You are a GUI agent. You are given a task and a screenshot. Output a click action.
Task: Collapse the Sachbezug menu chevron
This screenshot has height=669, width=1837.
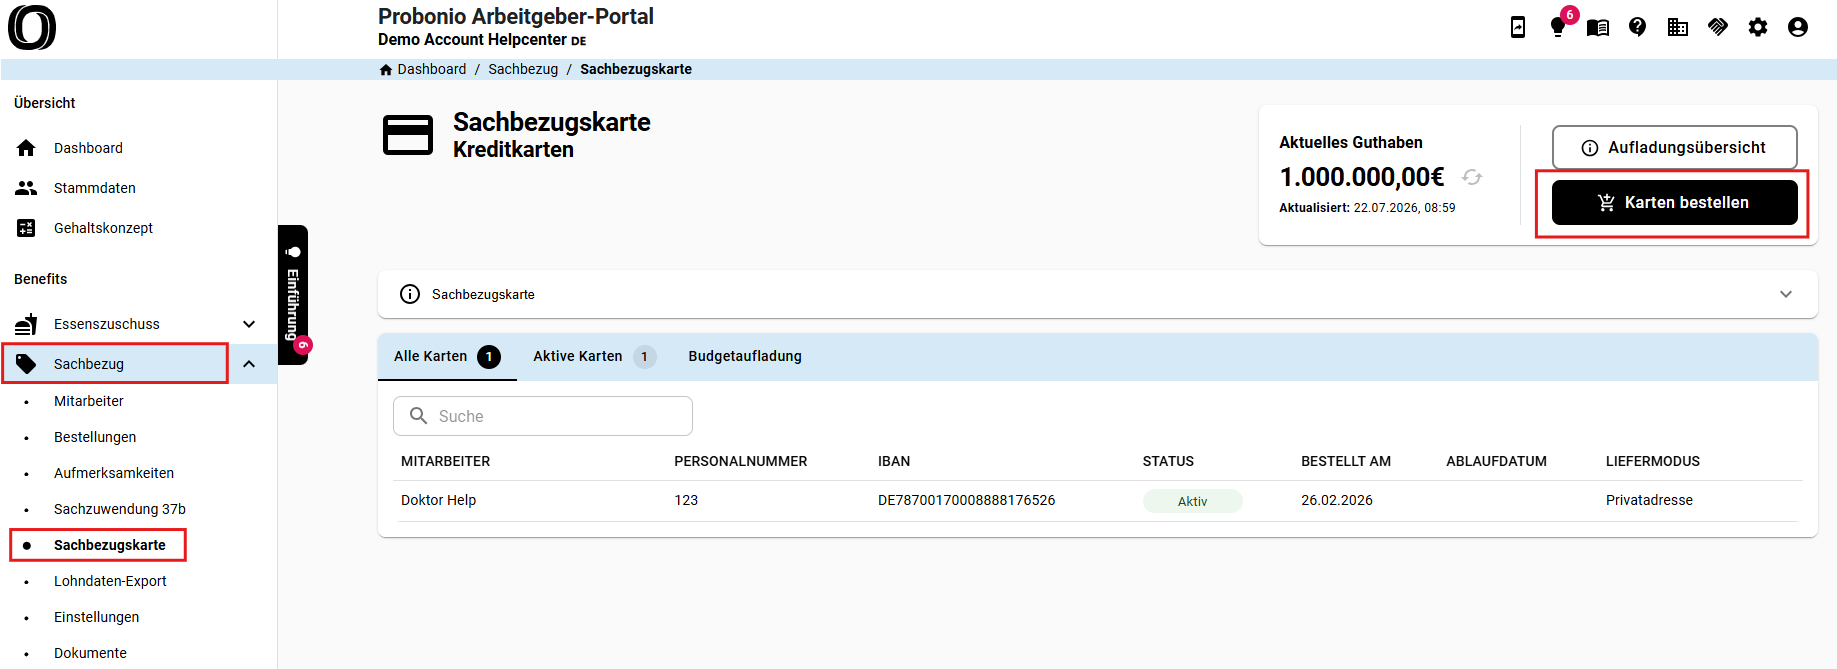click(249, 364)
